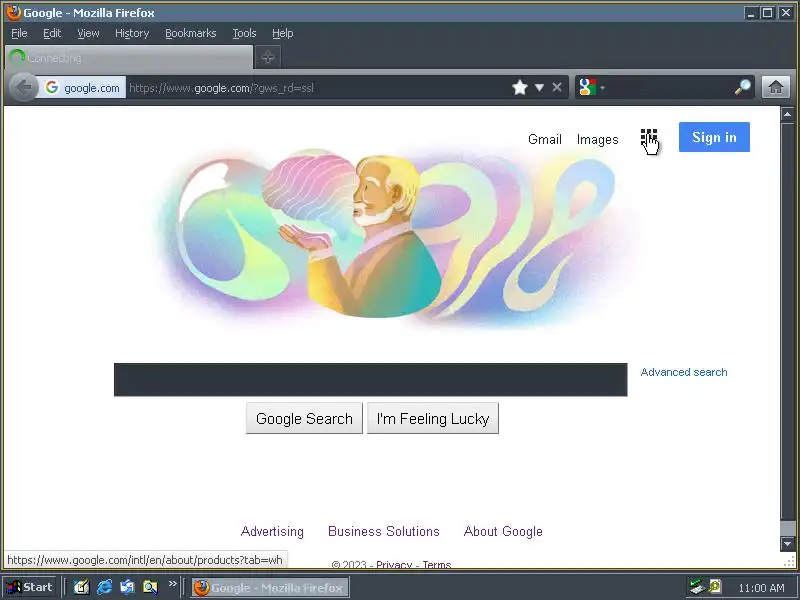
Task: Open the Help menu
Action: (282, 33)
